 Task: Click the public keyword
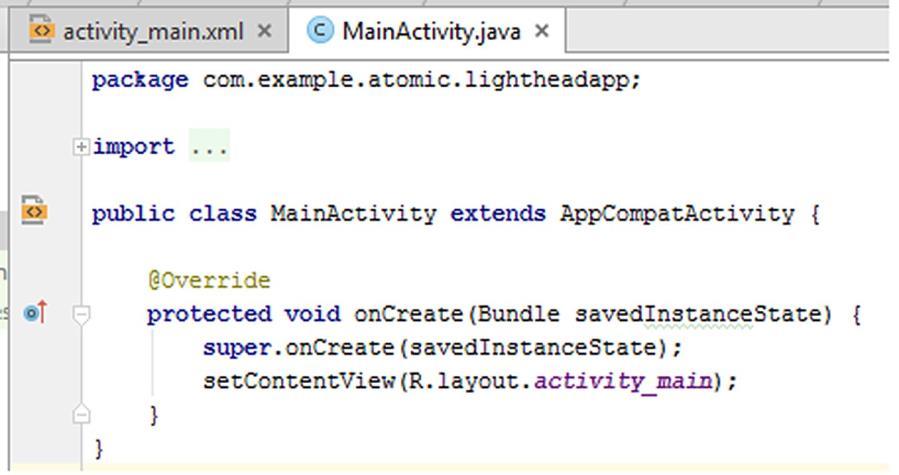tap(133, 215)
